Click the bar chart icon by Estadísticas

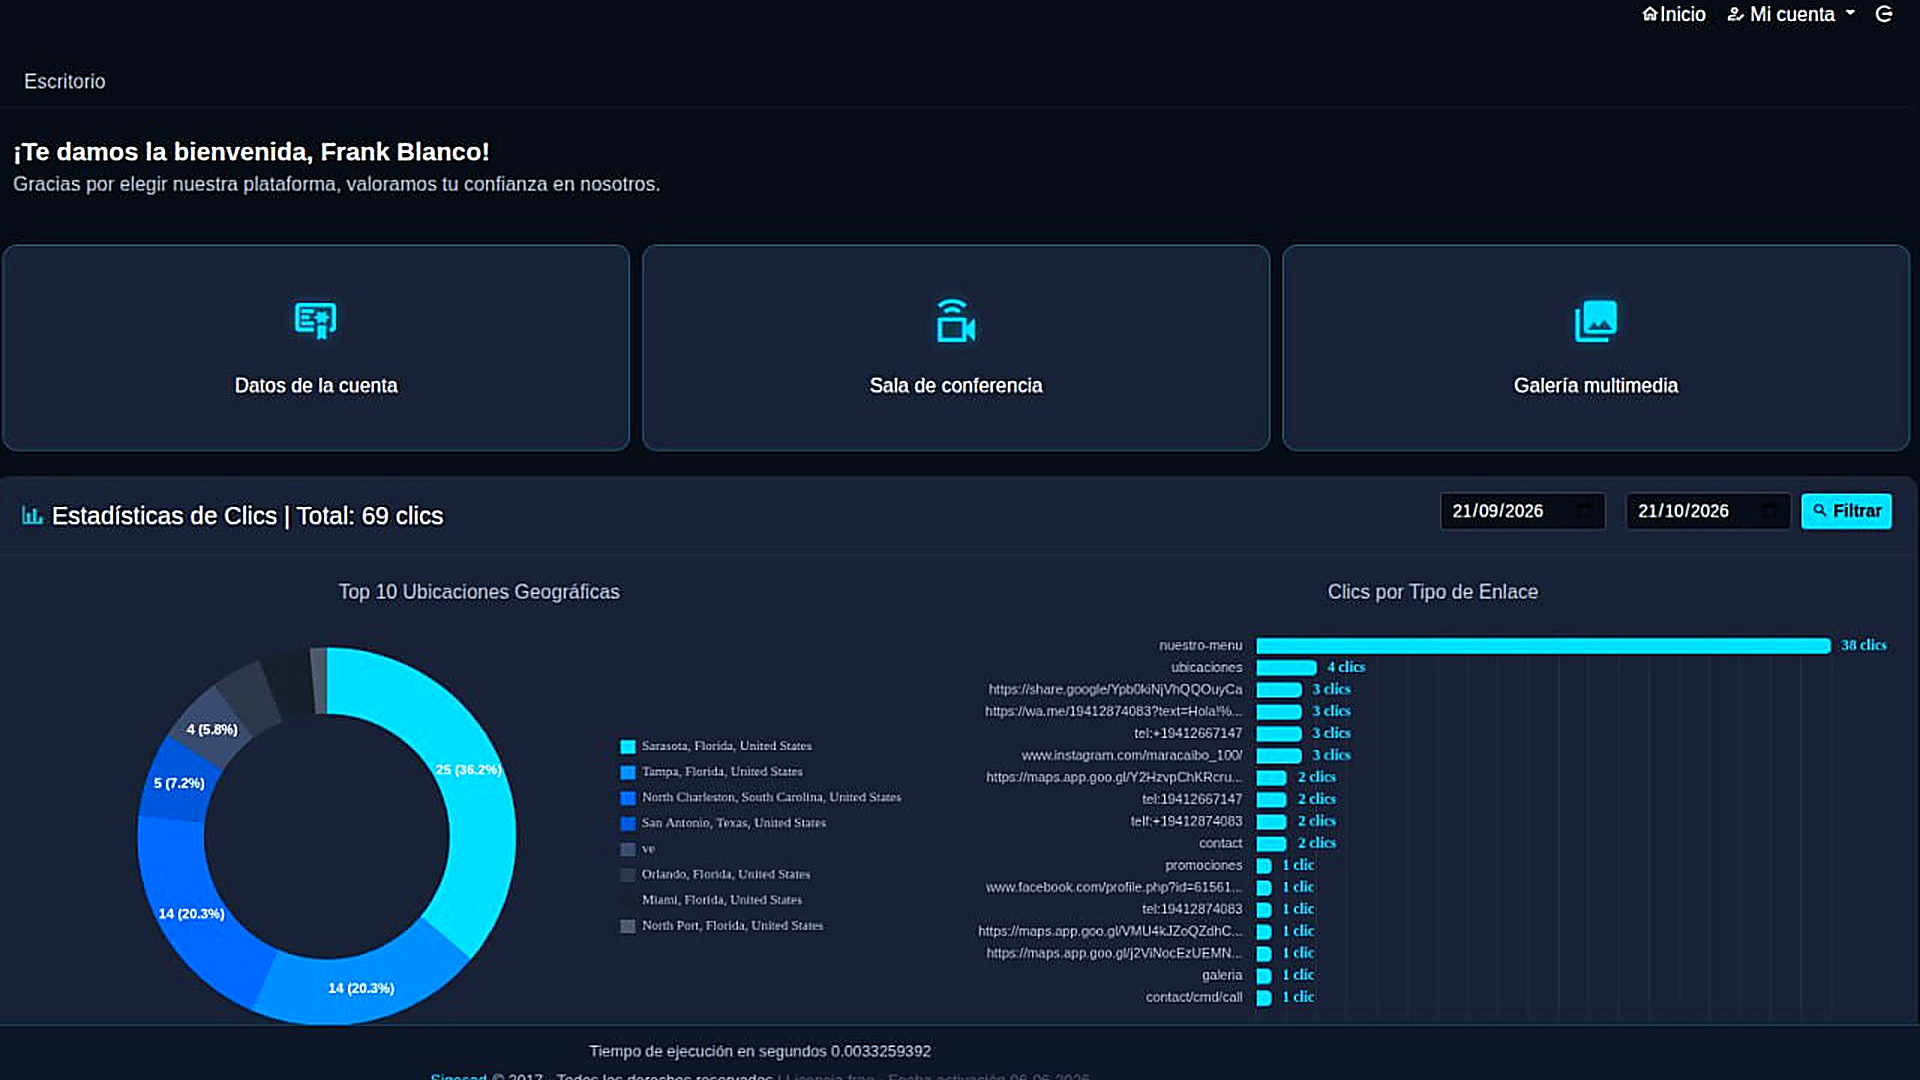pos(32,516)
